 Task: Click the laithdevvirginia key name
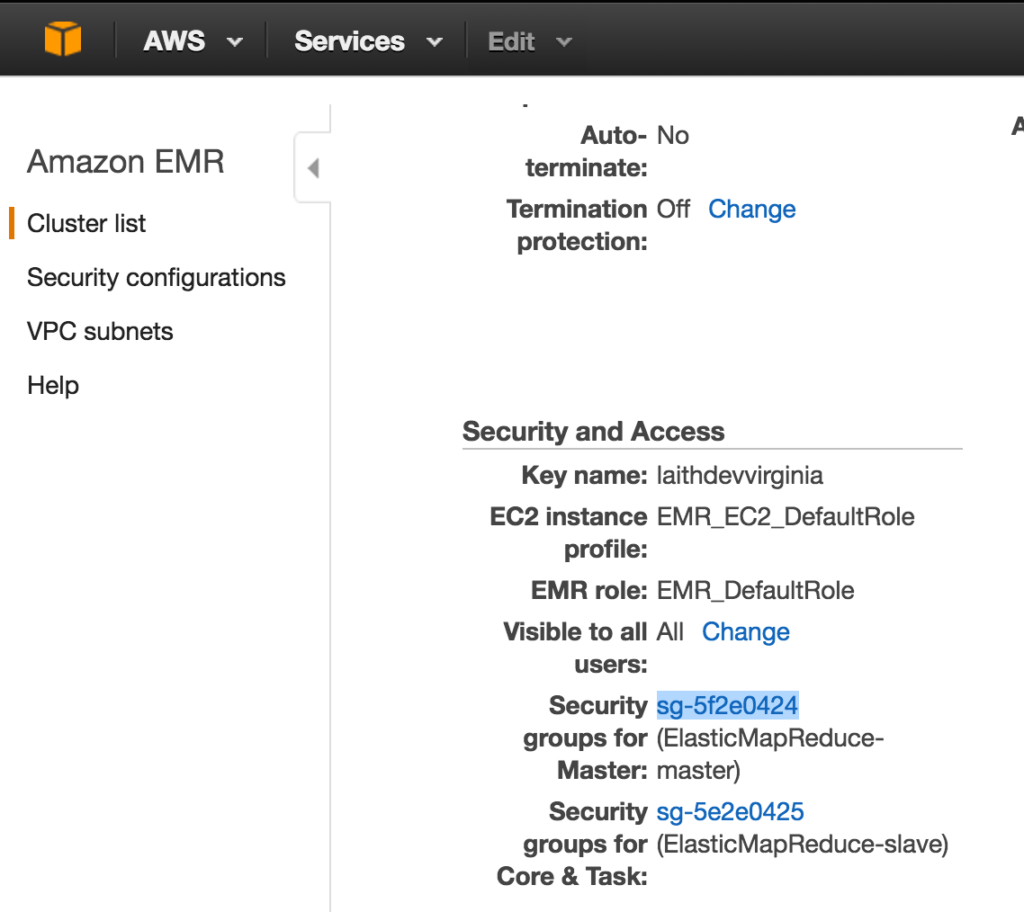click(739, 475)
